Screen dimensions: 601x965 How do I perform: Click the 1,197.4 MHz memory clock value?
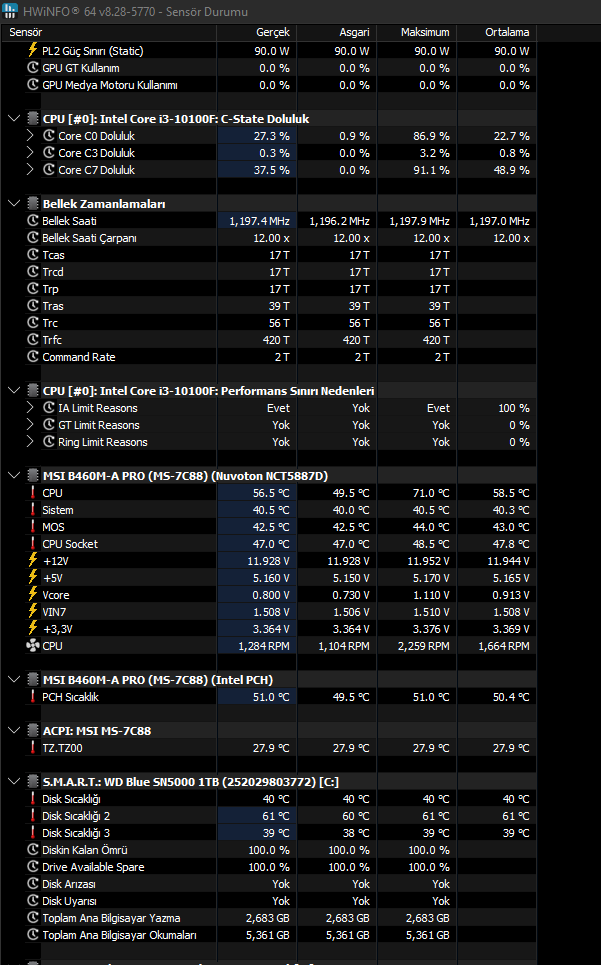pos(259,220)
